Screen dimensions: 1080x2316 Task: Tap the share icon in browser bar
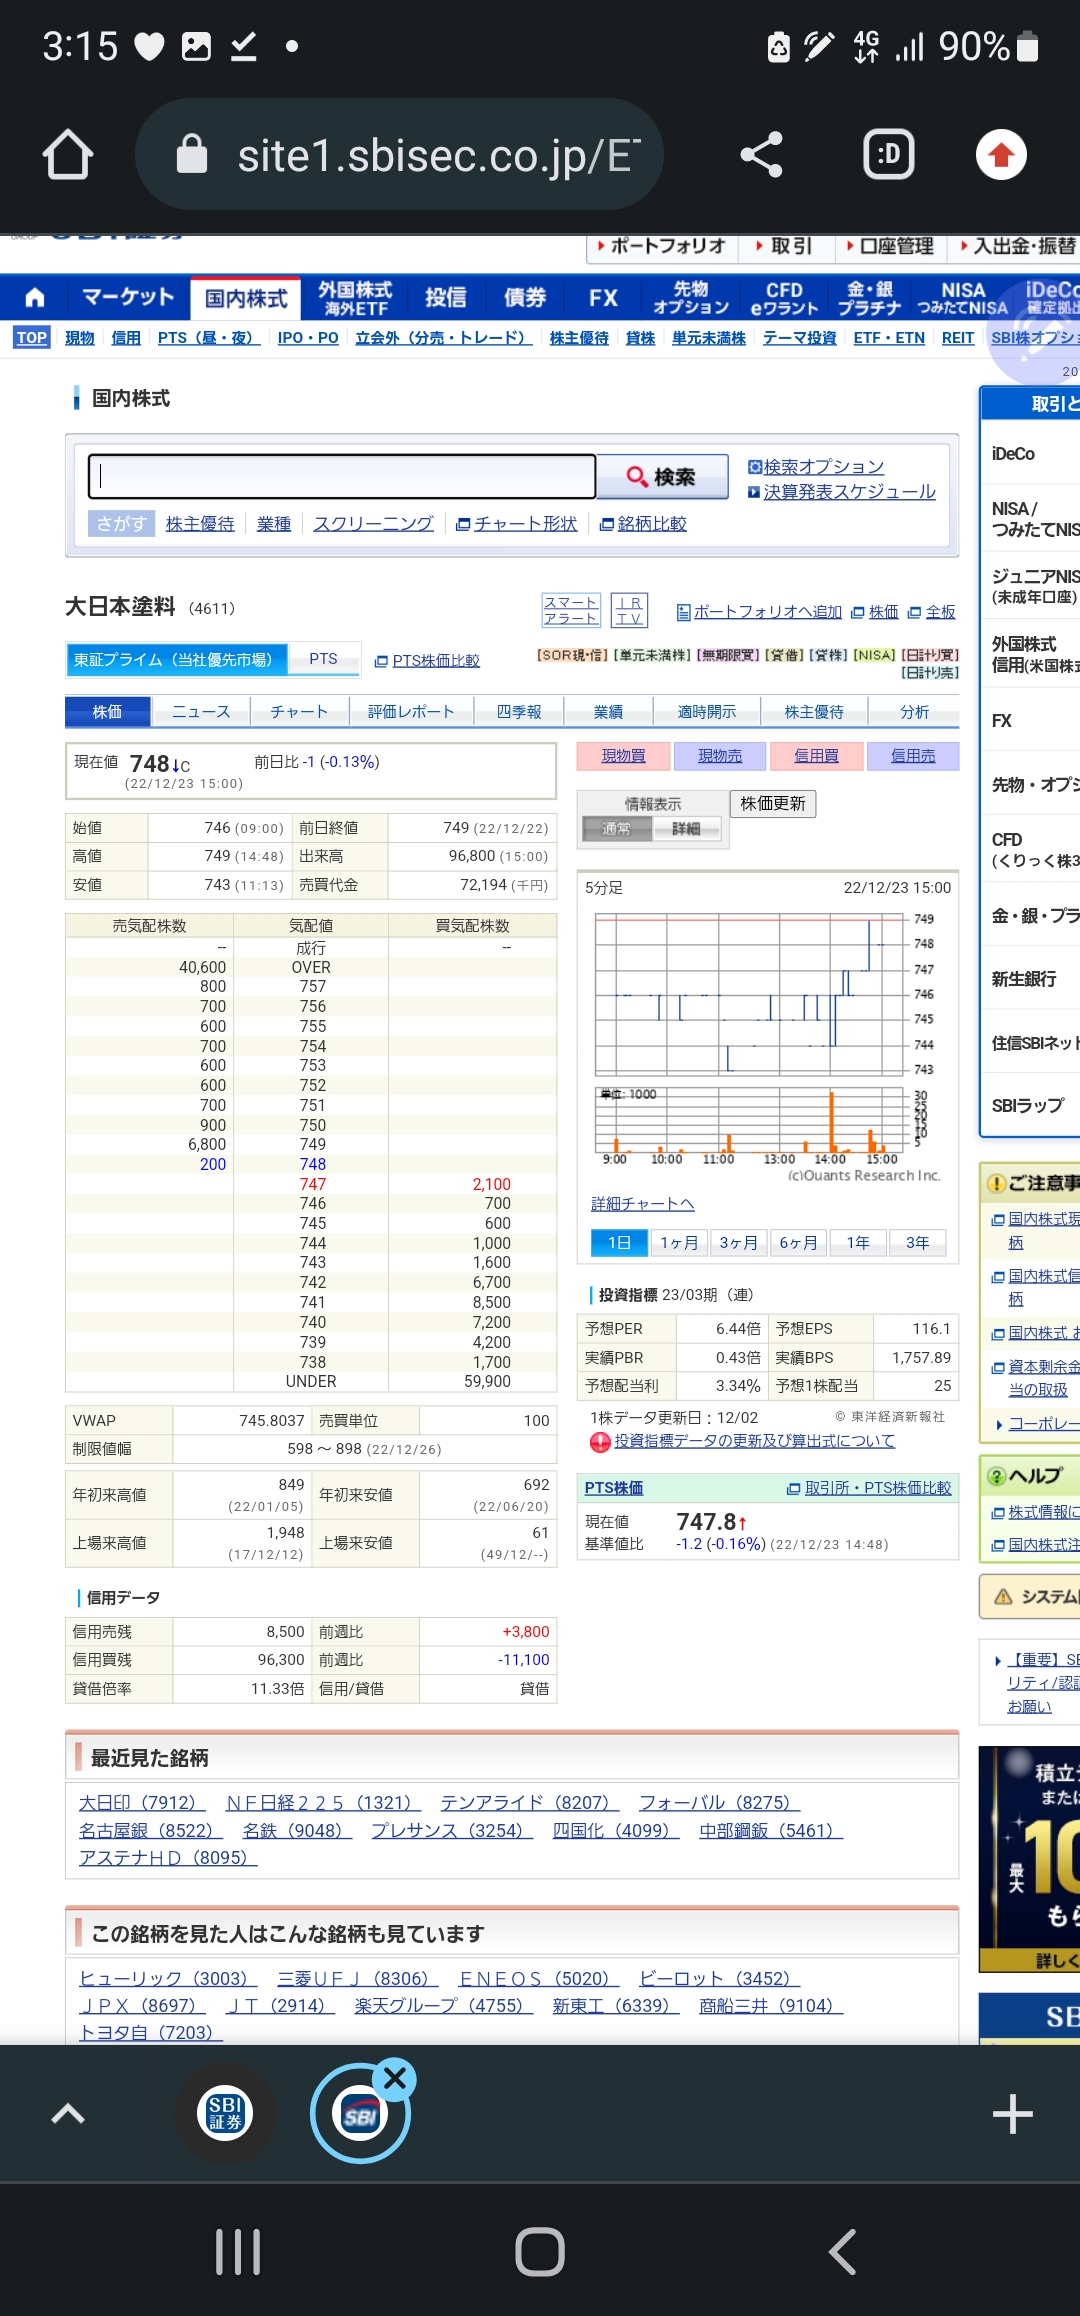(x=761, y=155)
